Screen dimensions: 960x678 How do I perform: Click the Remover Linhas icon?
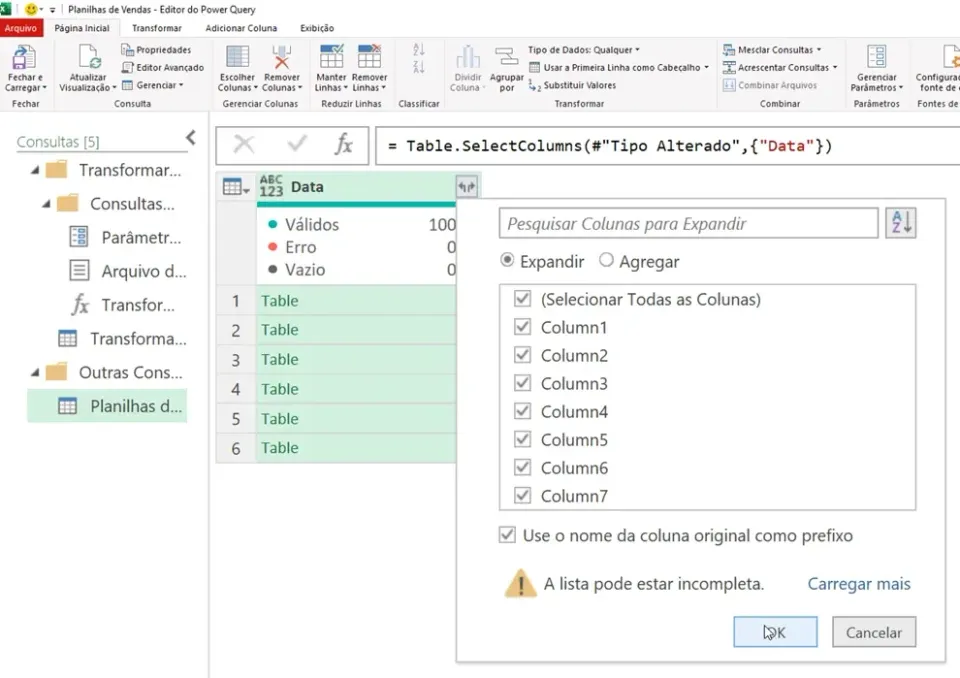pos(369,57)
